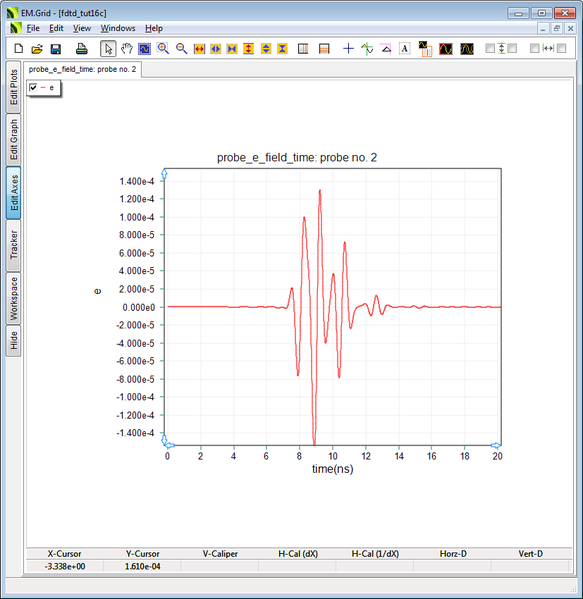Click the 'time(ns)' x-axis label
The image size is (583, 599).
(332, 469)
